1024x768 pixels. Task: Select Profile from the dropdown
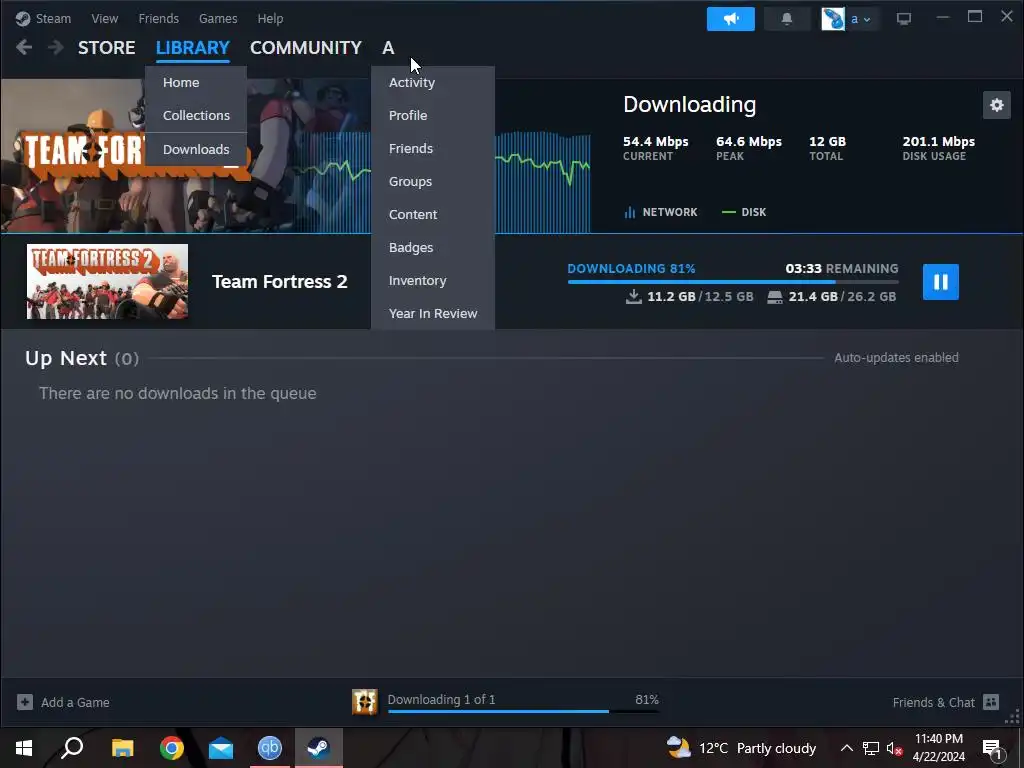point(432,116)
